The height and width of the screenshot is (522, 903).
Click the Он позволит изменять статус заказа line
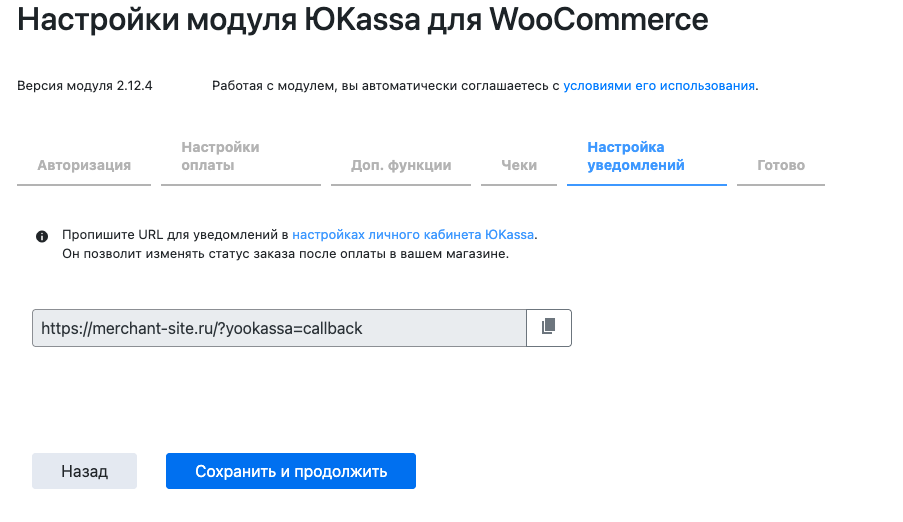[x=285, y=254]
